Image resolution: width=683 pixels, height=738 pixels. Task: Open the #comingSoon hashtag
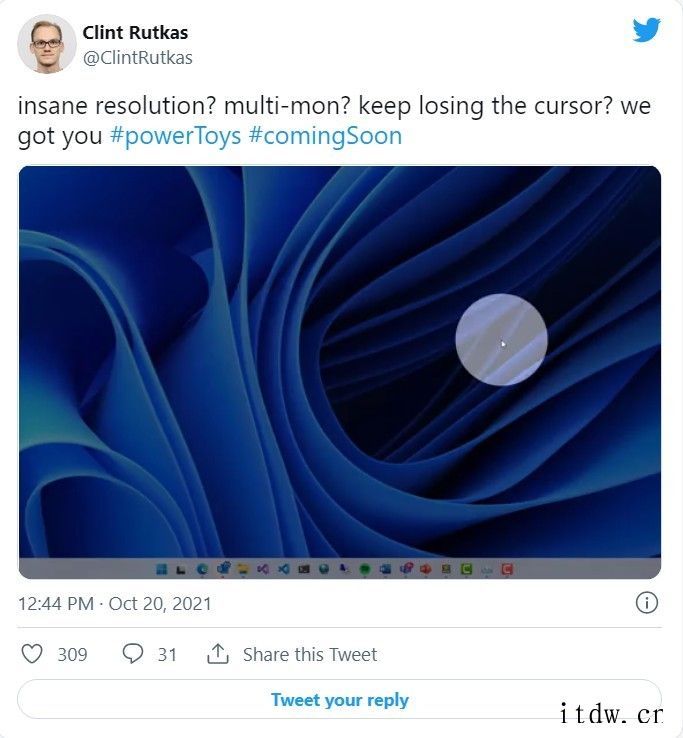click(x=325, y=136)
